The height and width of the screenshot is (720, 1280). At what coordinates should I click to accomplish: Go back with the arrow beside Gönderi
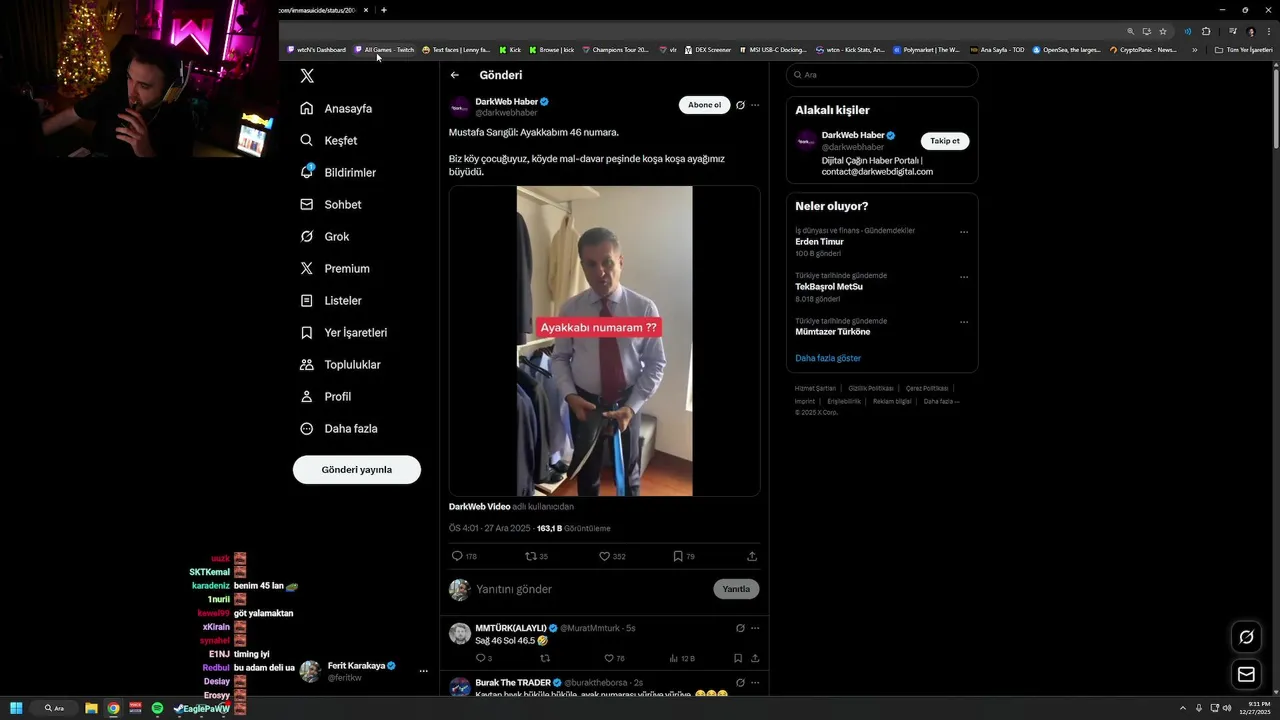tap(455, 75)
